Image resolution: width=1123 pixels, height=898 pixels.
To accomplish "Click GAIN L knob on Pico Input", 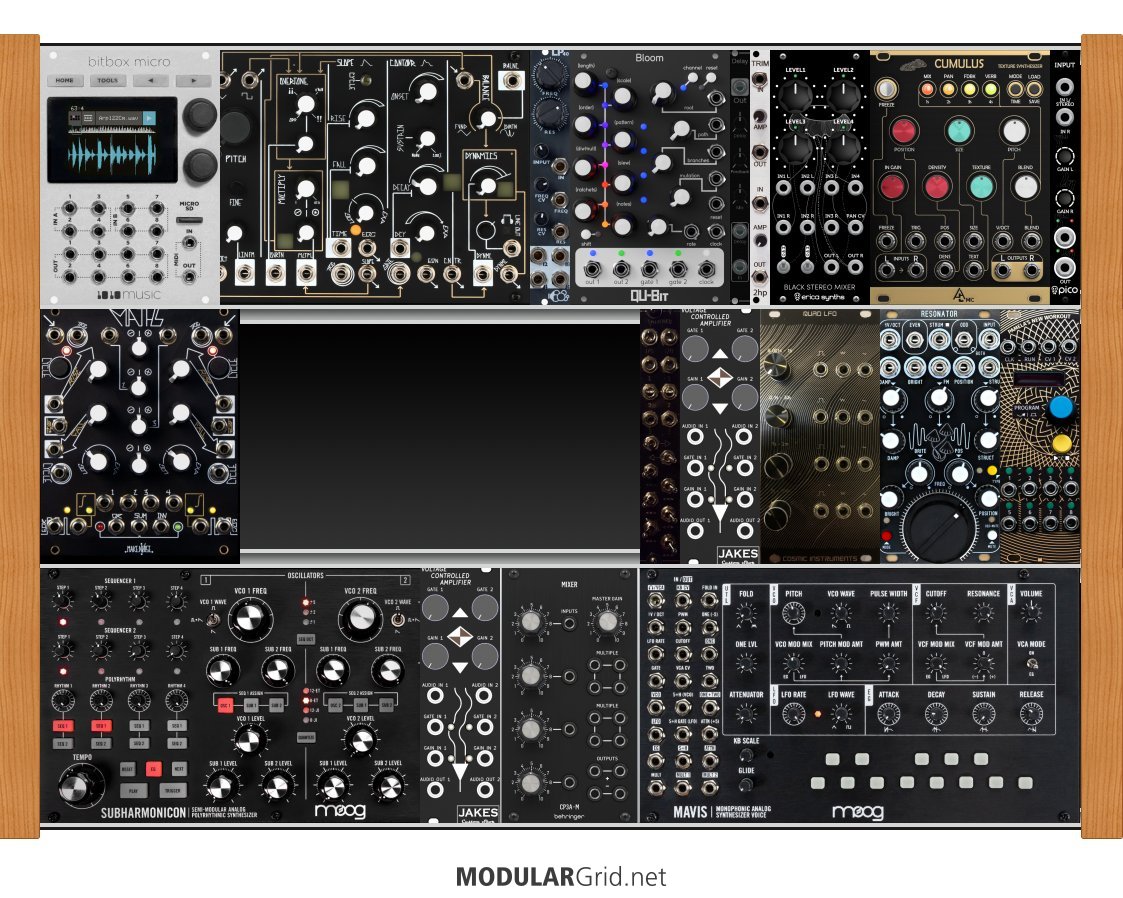I will coord(1064,156).
